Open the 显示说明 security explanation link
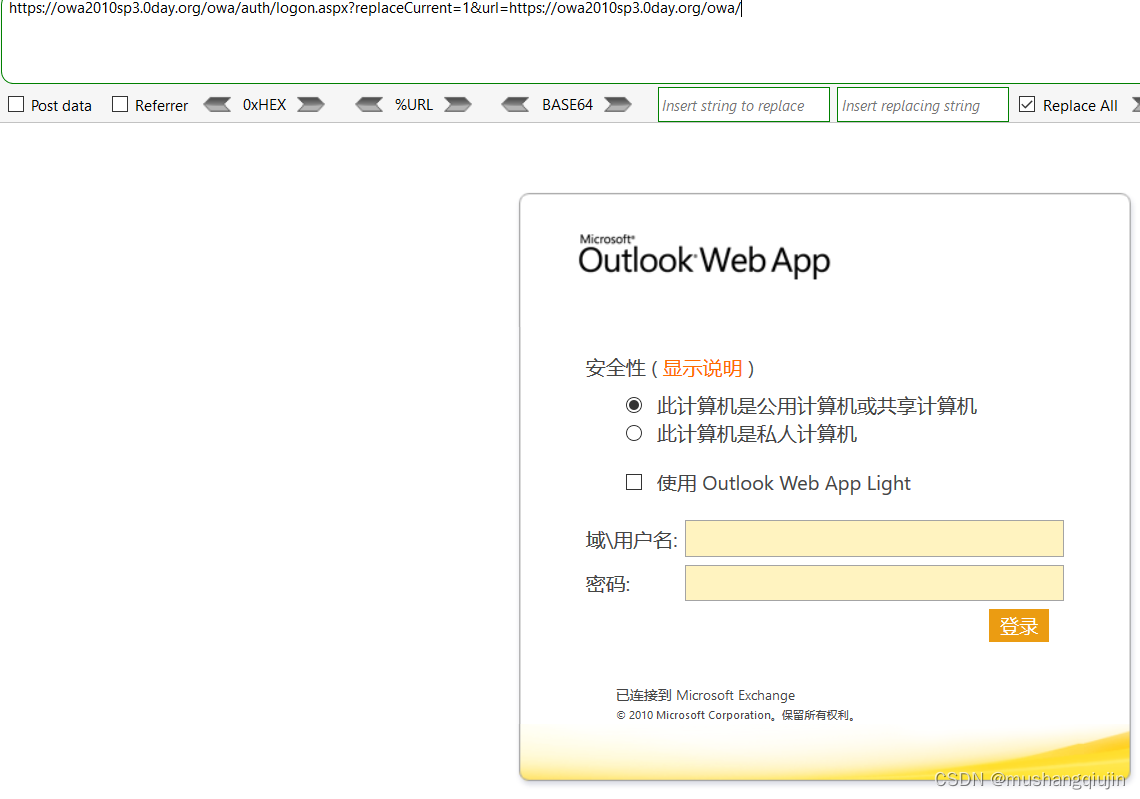The image size is (1140, 799). click(x=702, y=369)
